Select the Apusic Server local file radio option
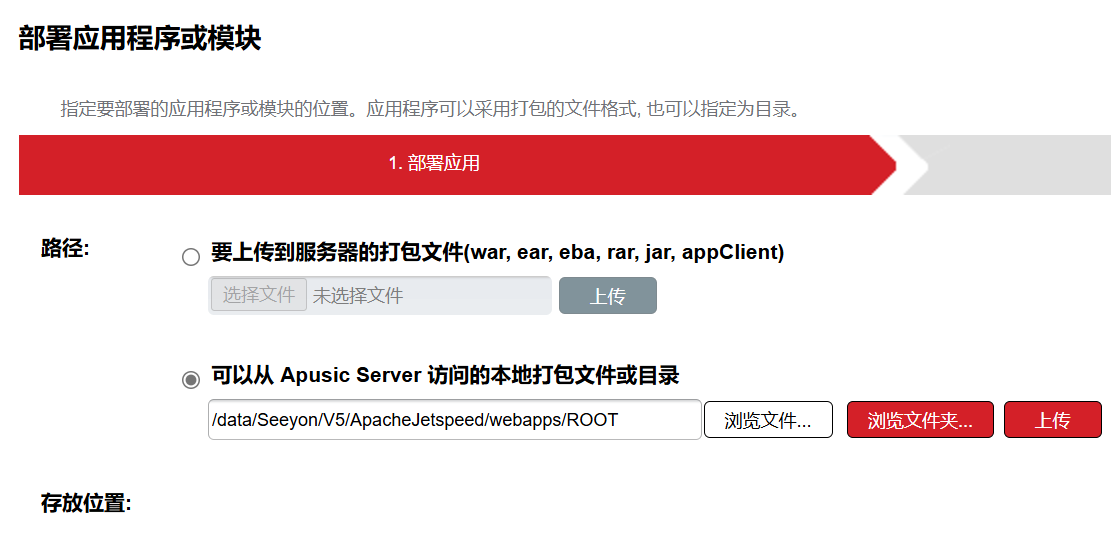This screenshot has height=549, width=1111. [191, 380]
